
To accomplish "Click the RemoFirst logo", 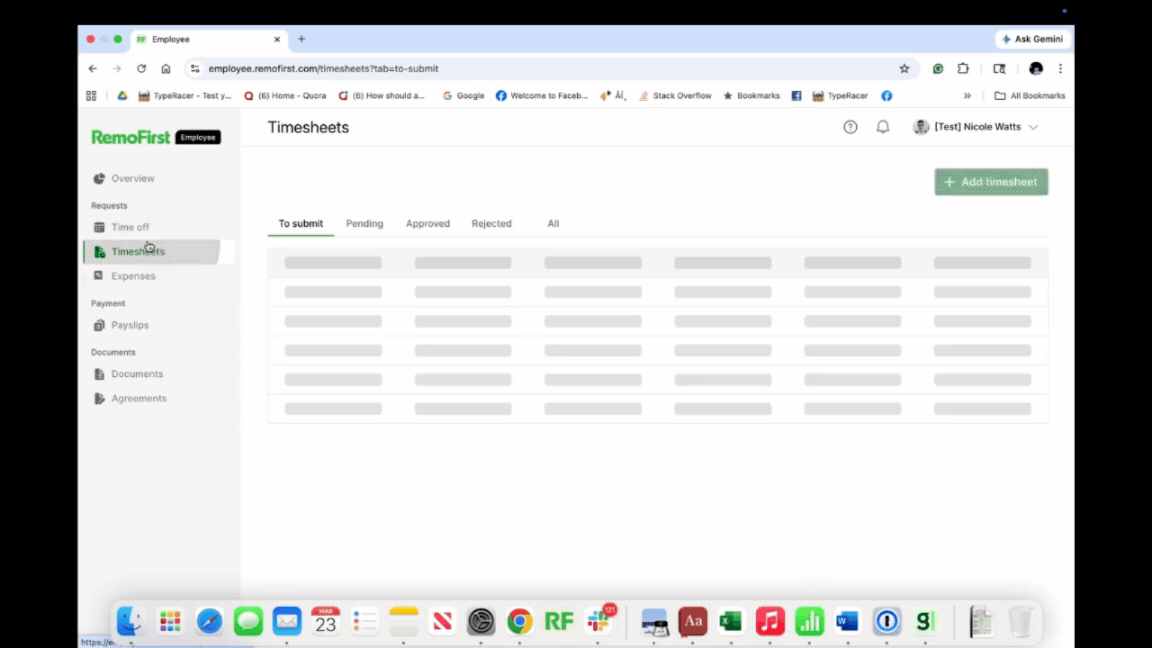I will (x=131, y=136).
